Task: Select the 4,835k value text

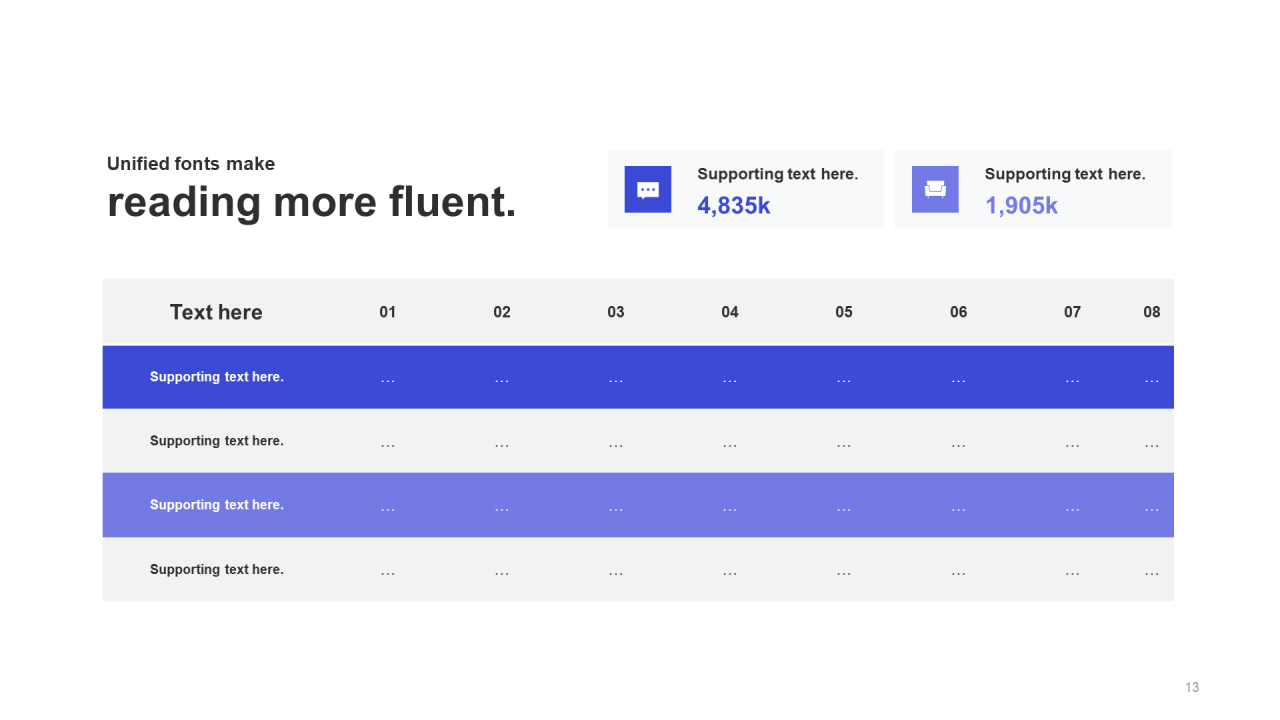Action: click(x=734, y=206)
